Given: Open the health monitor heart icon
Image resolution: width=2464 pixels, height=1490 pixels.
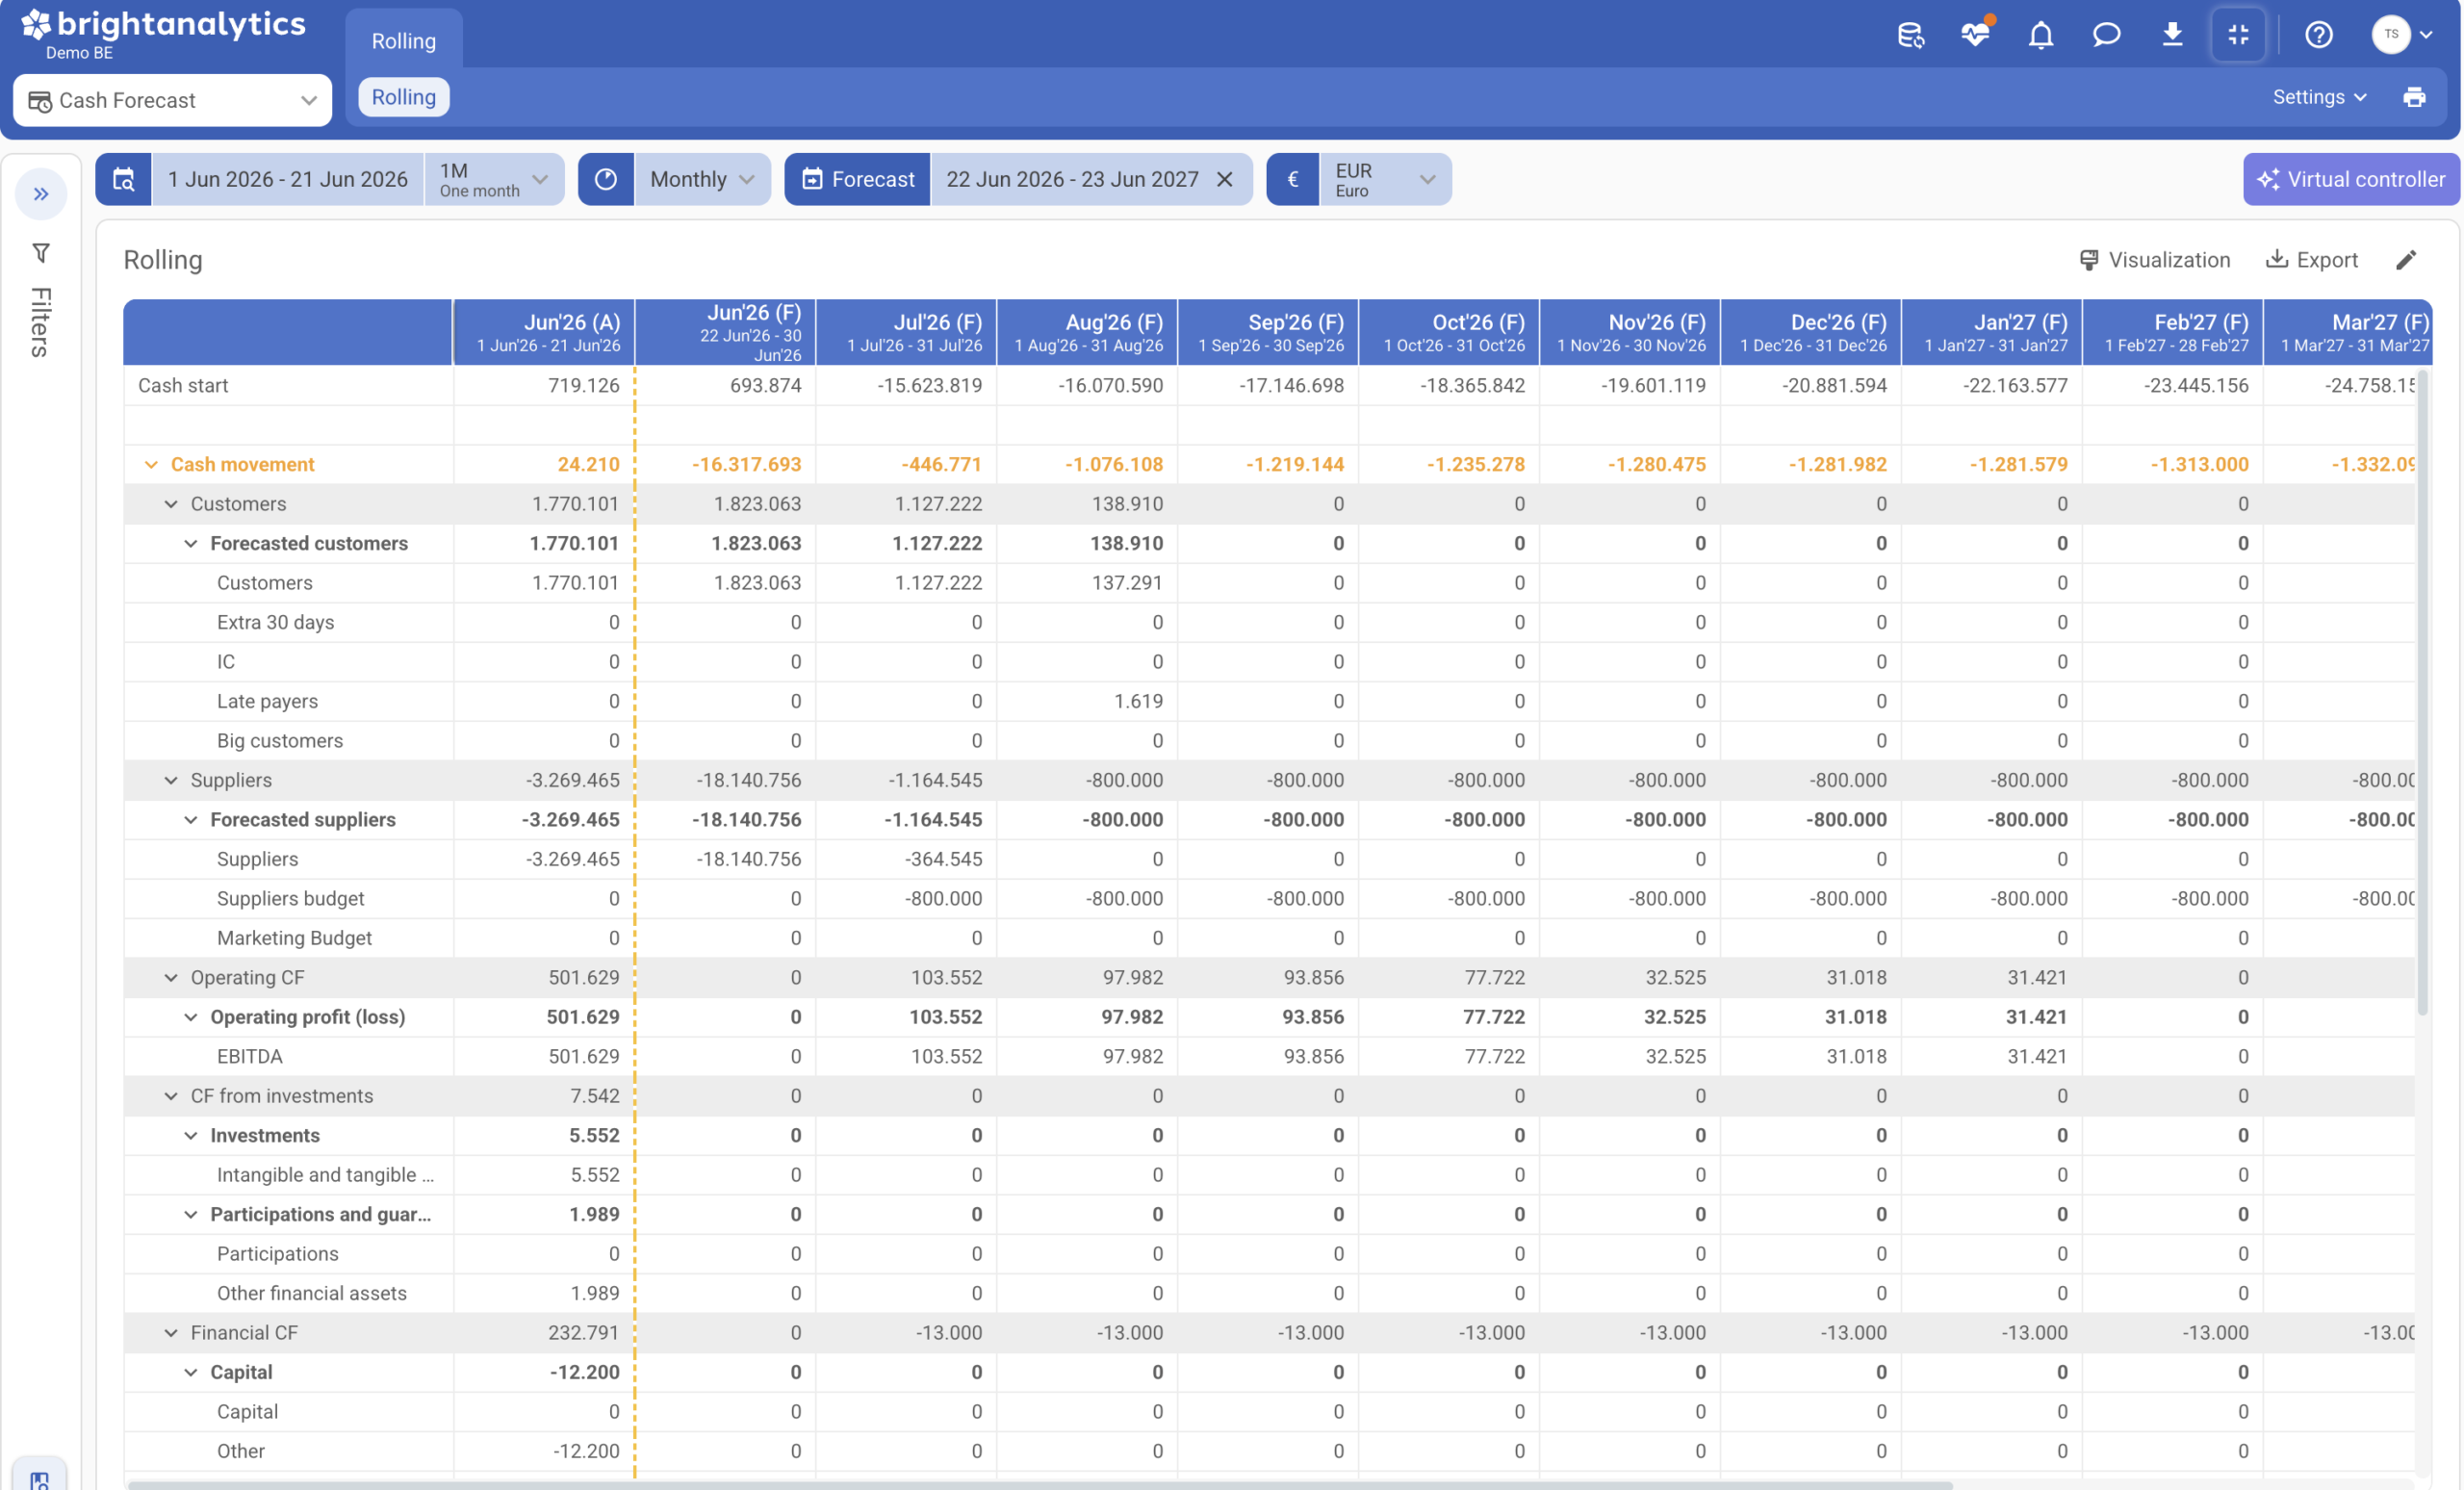Looking at the screenshot, I should coord(1976,33).
